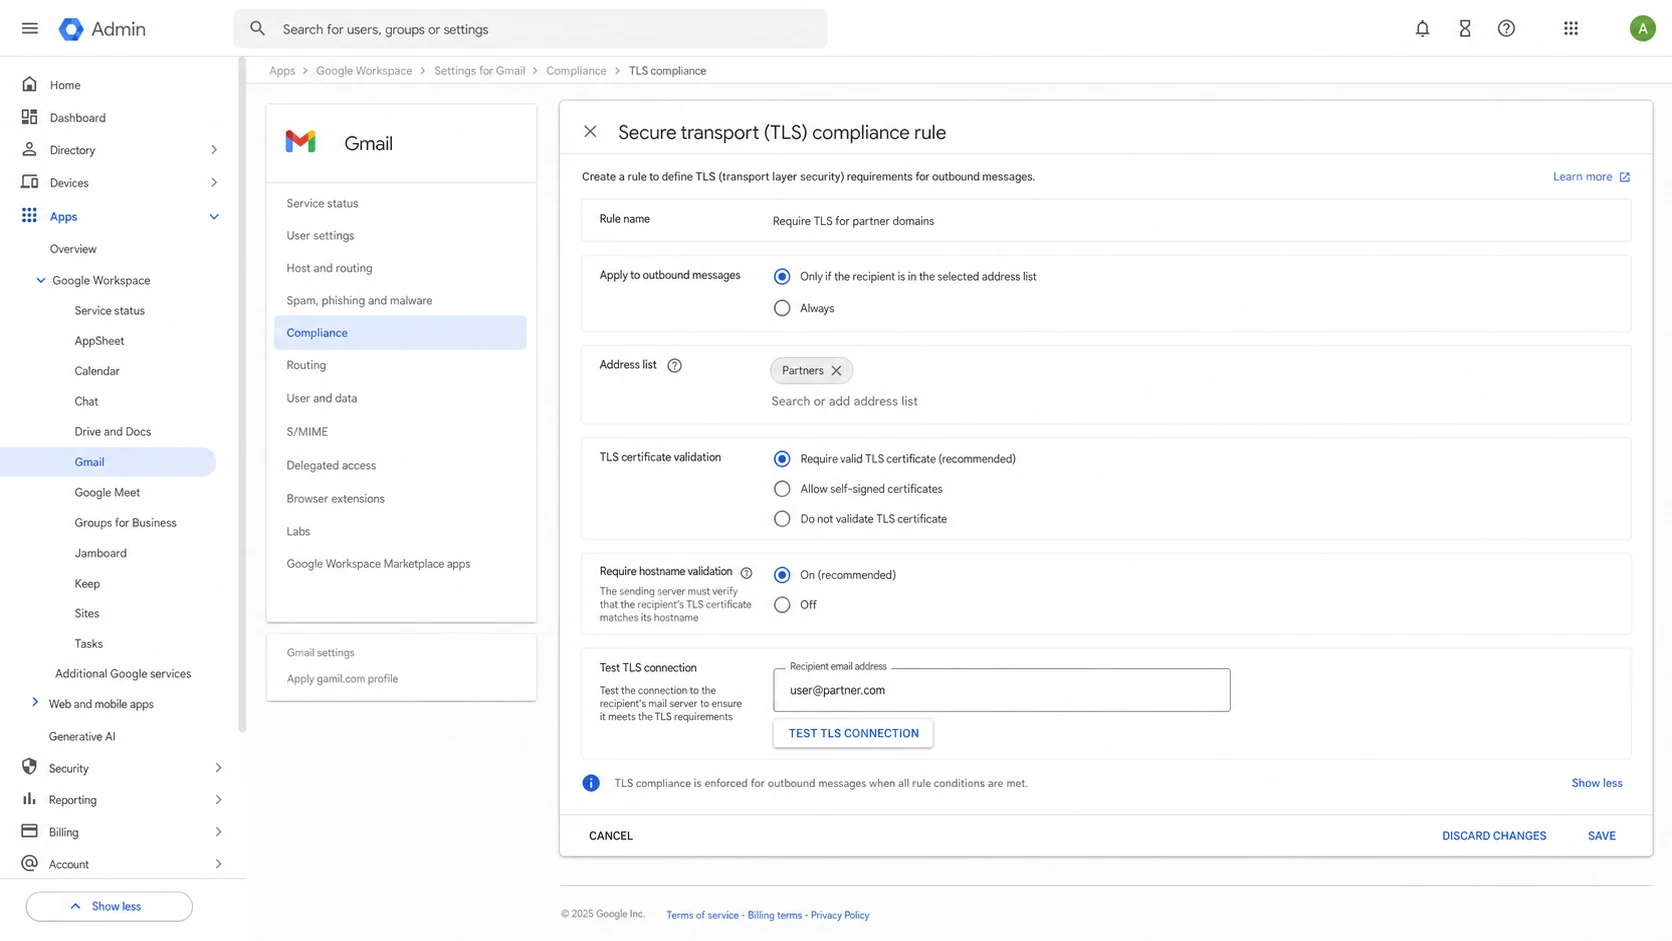This screenshot has width=1672, height=941.
Task: Click the Account at-sign icon
Action: tap(29, 863)
